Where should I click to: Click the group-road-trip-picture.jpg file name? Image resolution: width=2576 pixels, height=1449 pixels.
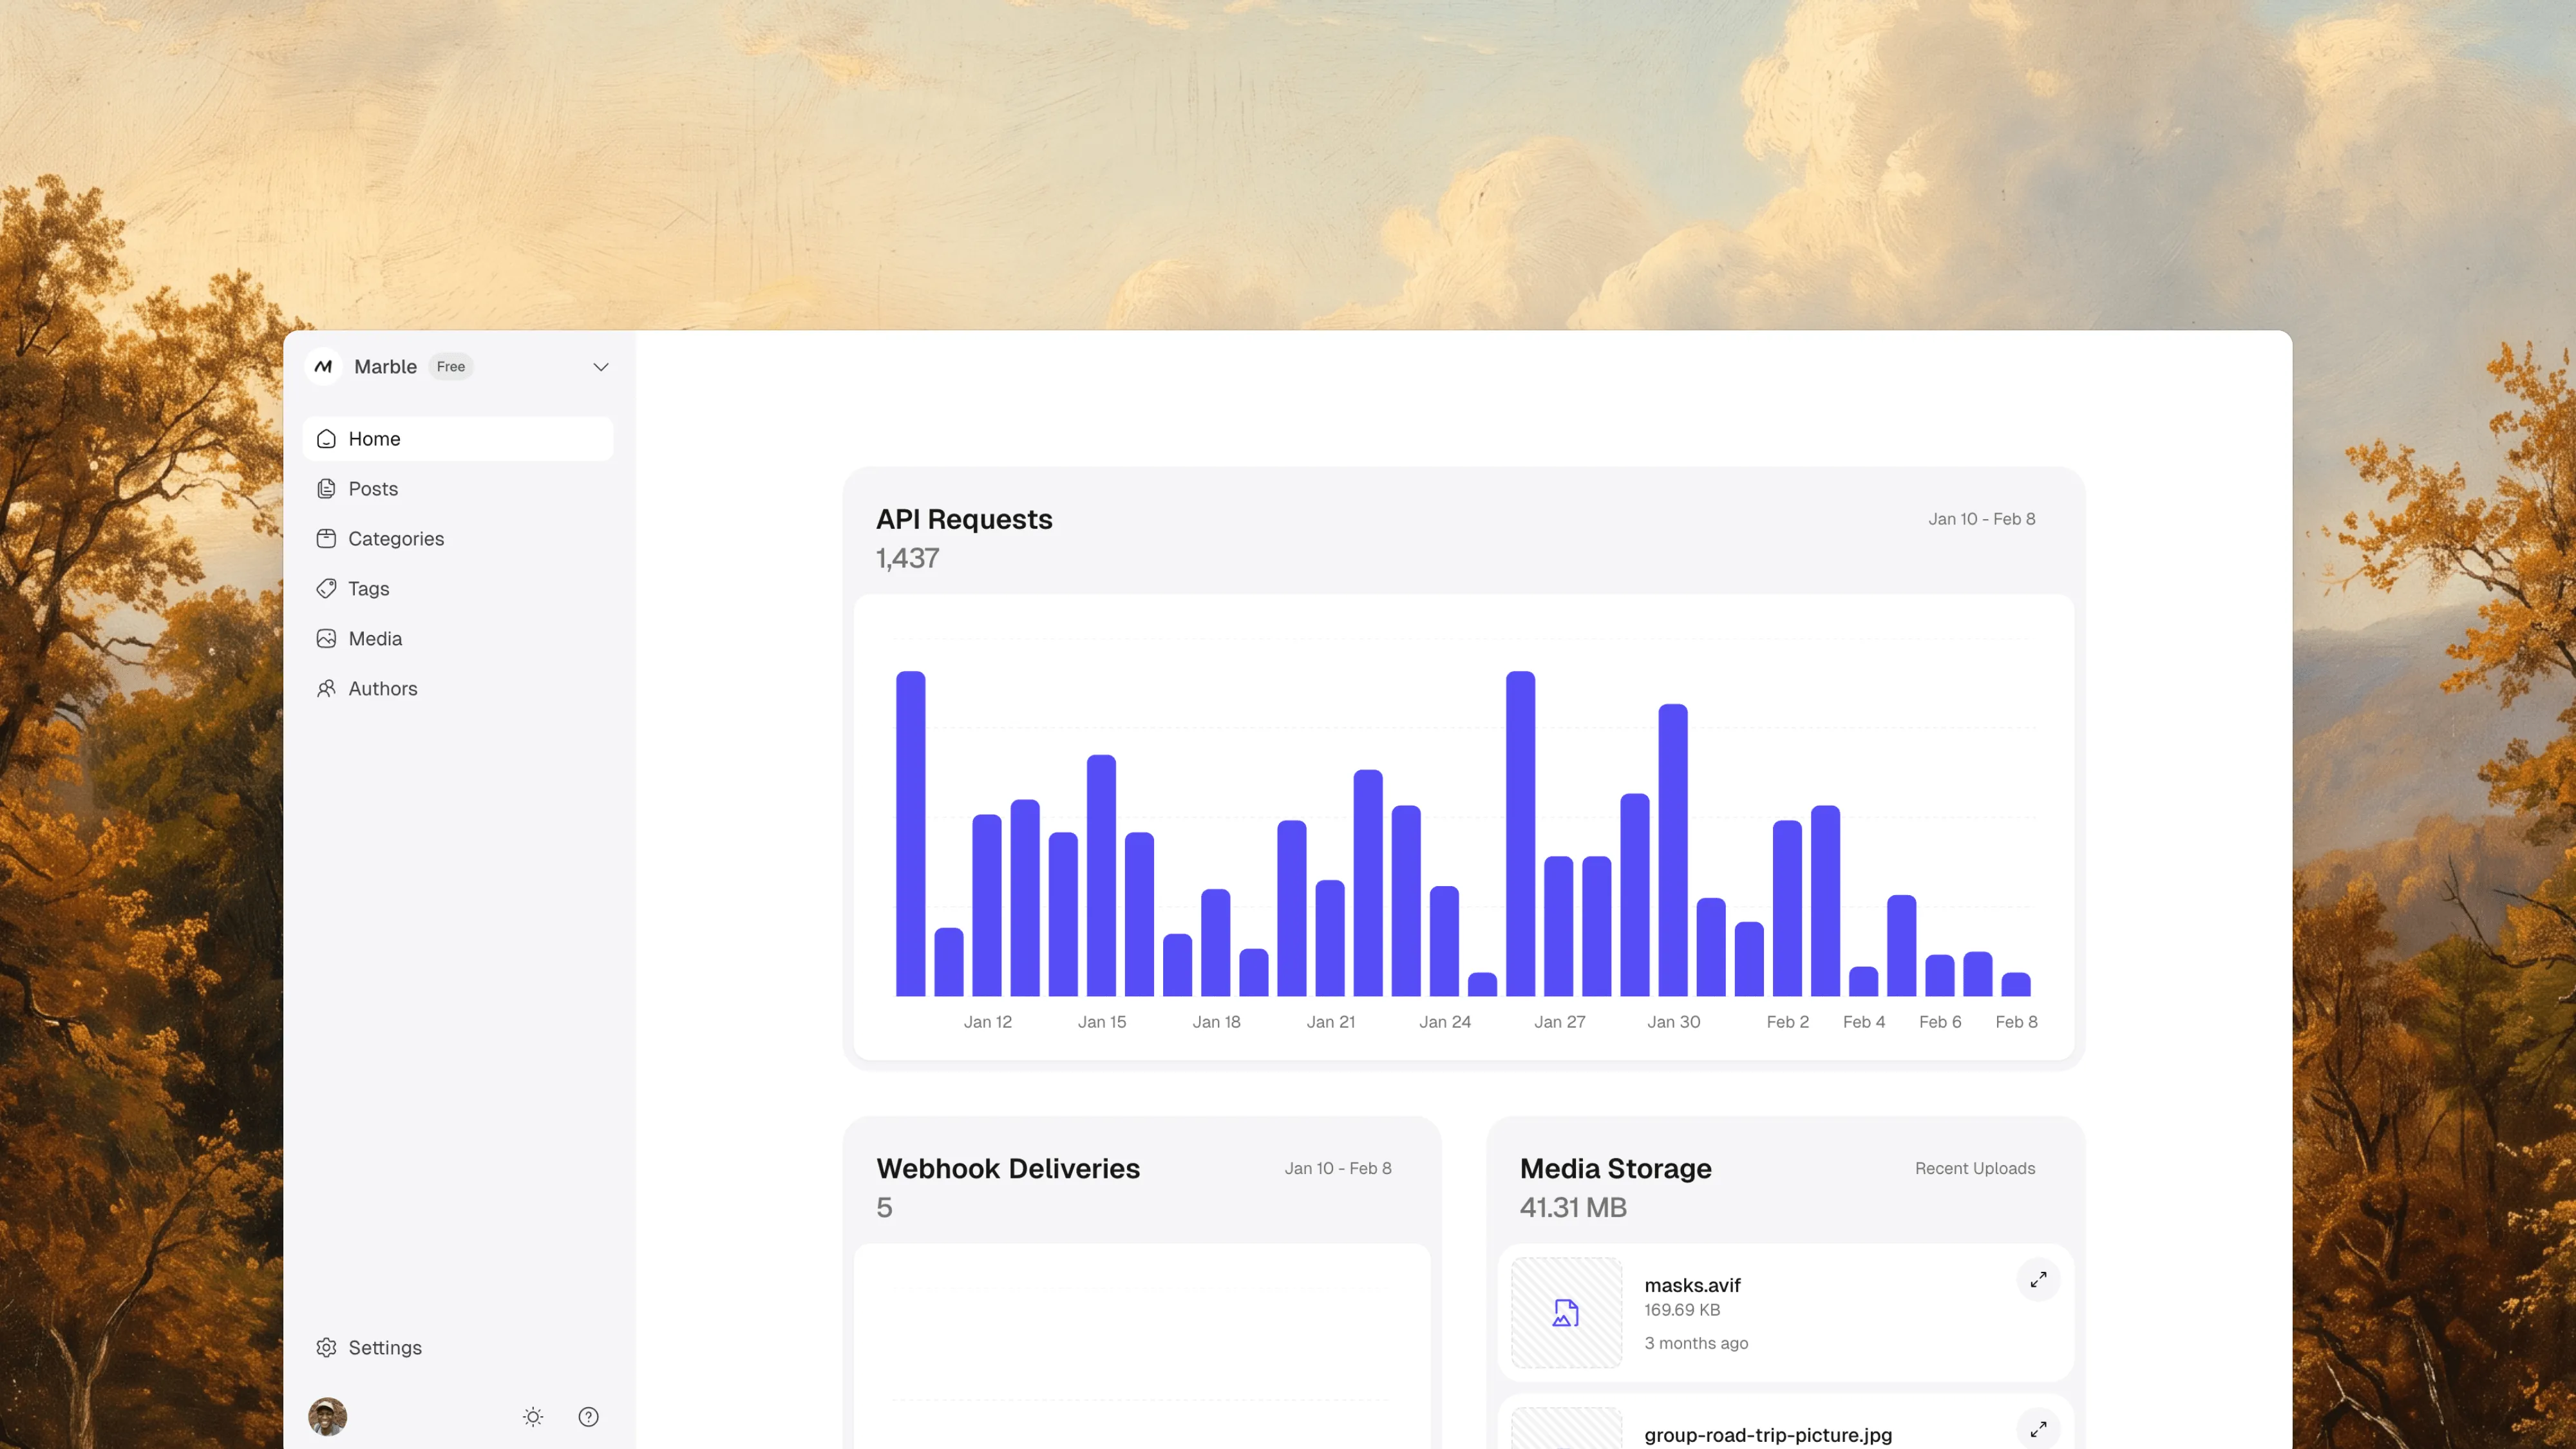[x=1768, y=1436]
